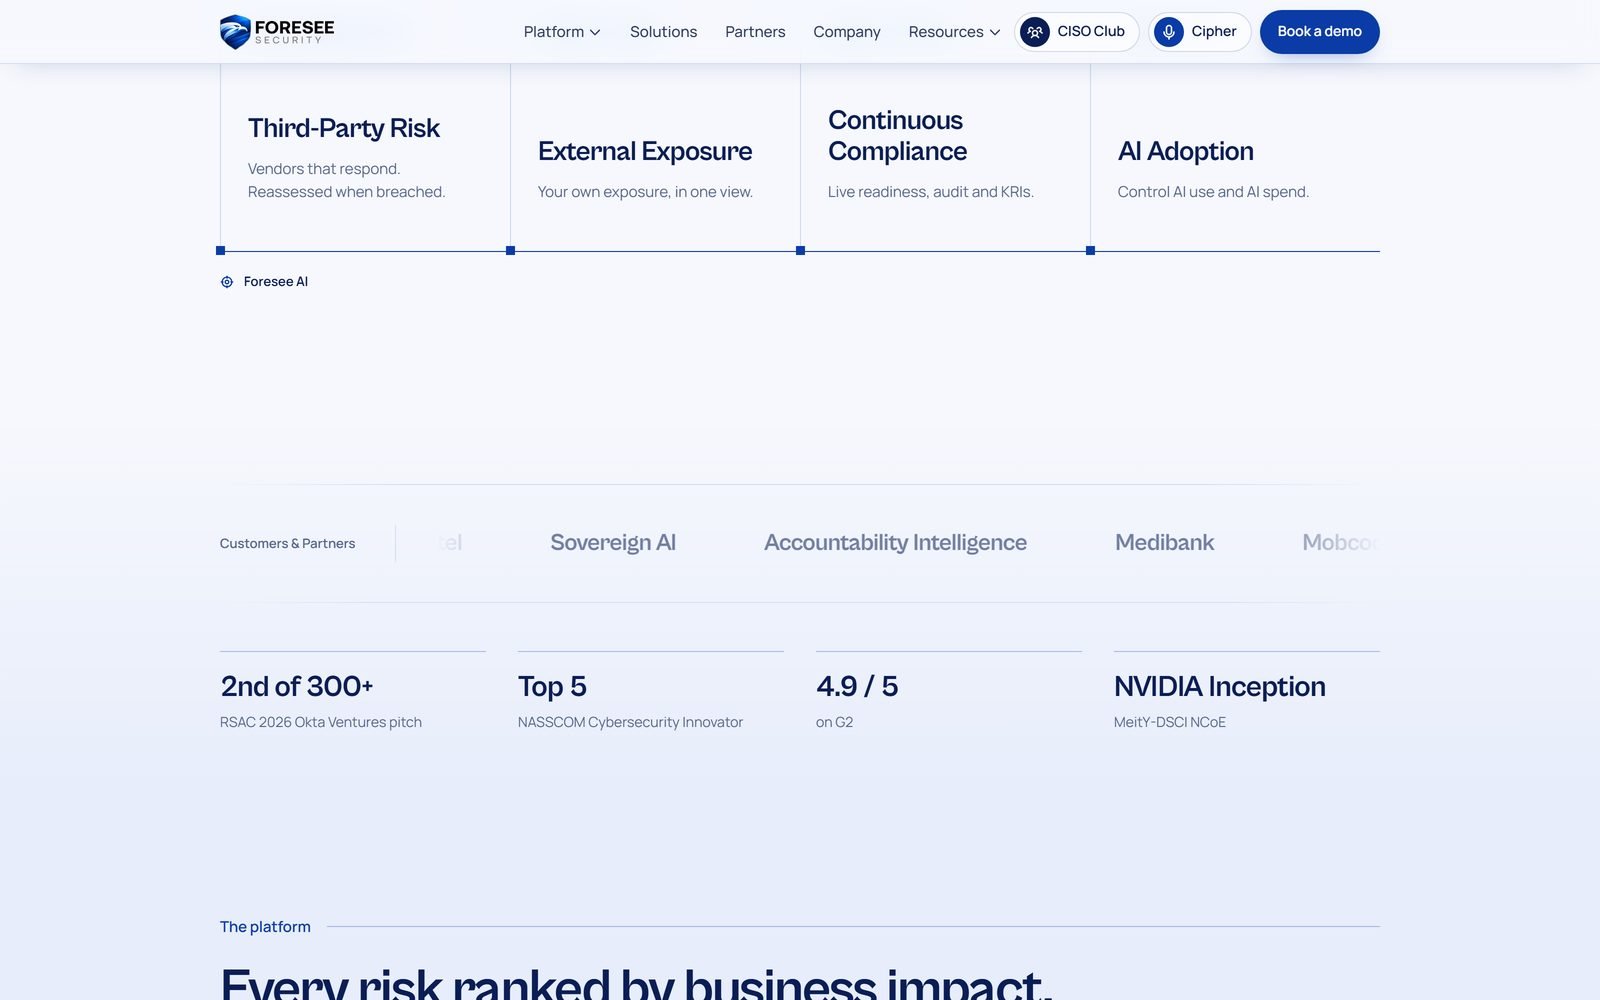Go to the Partners page

click(x=755, y=32)
